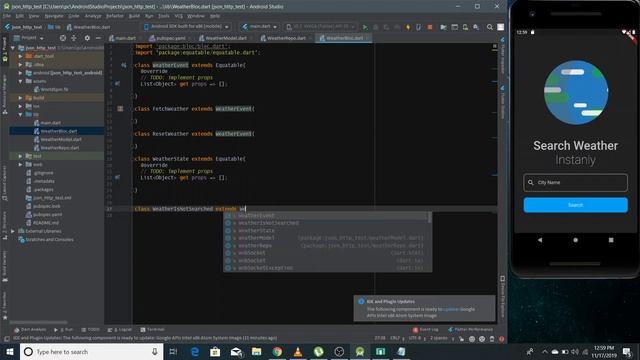640x360 pixels.
Task: Open the Chrome icon in the taskbar
Action: click(277, 351)
